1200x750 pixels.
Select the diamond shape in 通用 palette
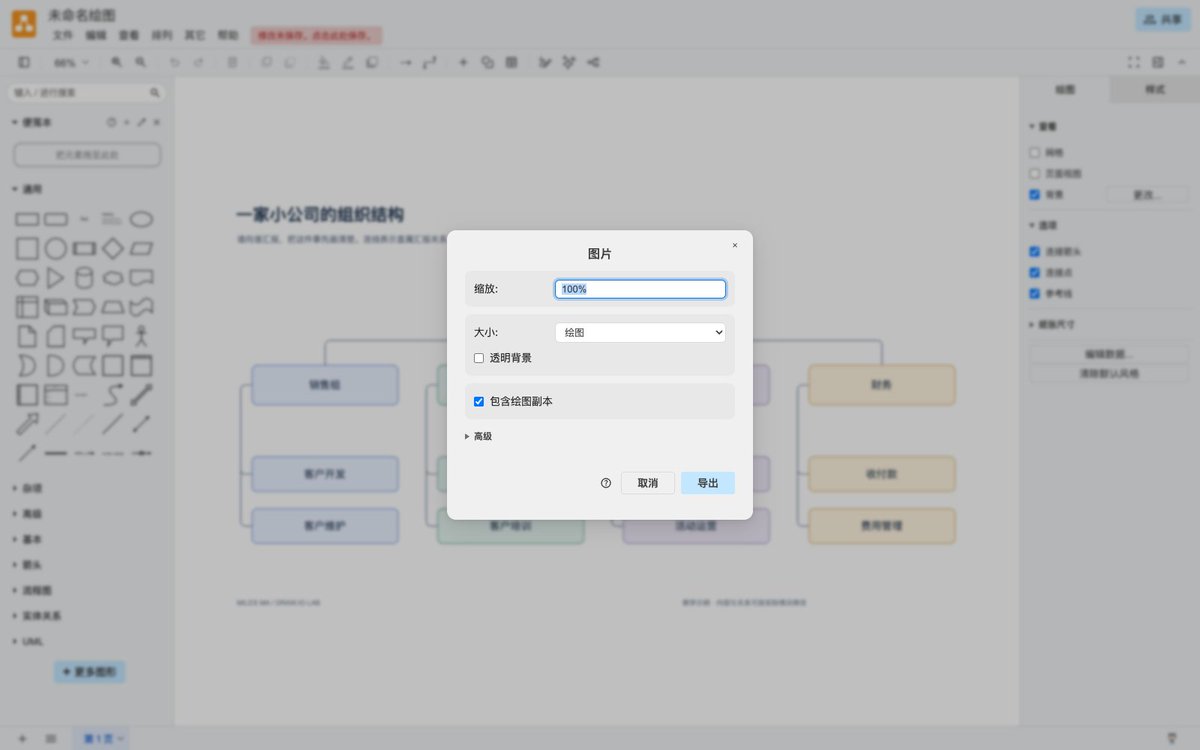tap(113, 248)
